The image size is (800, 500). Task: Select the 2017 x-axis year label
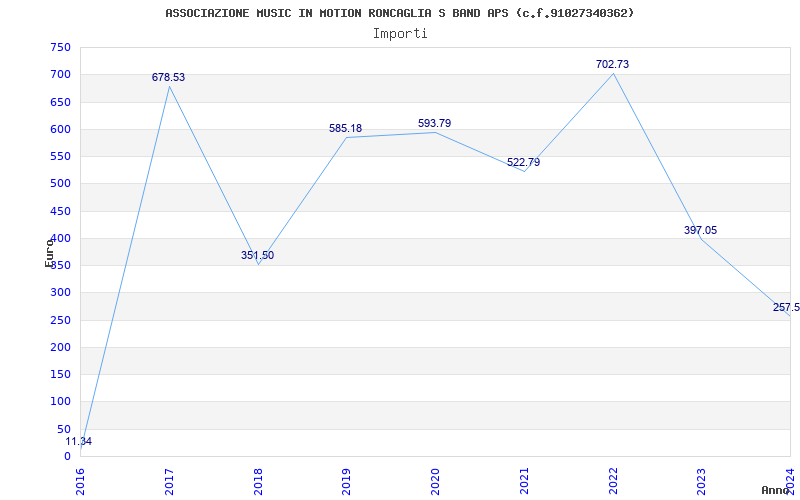tap(169, 482)
